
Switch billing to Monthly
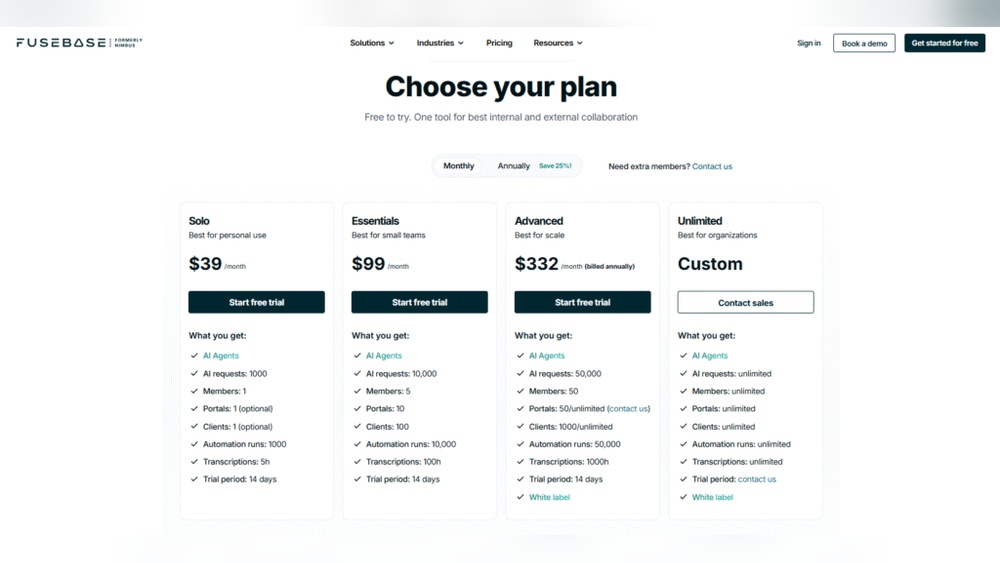click(x=459, y=166)
